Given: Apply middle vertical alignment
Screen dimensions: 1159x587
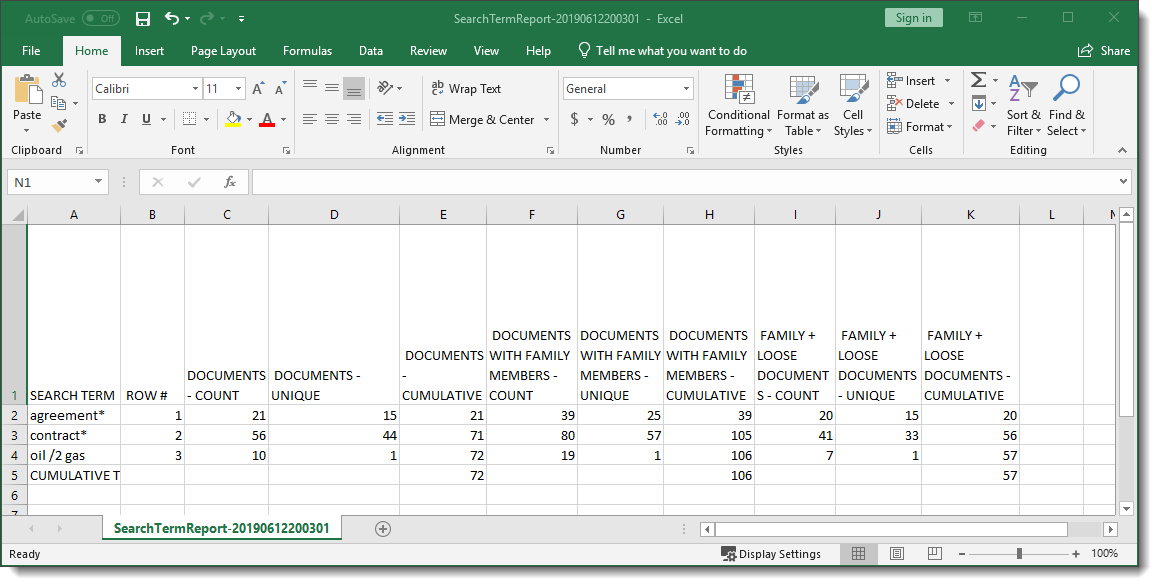Looking at the screenshot, I should click(x=332, y=88).
